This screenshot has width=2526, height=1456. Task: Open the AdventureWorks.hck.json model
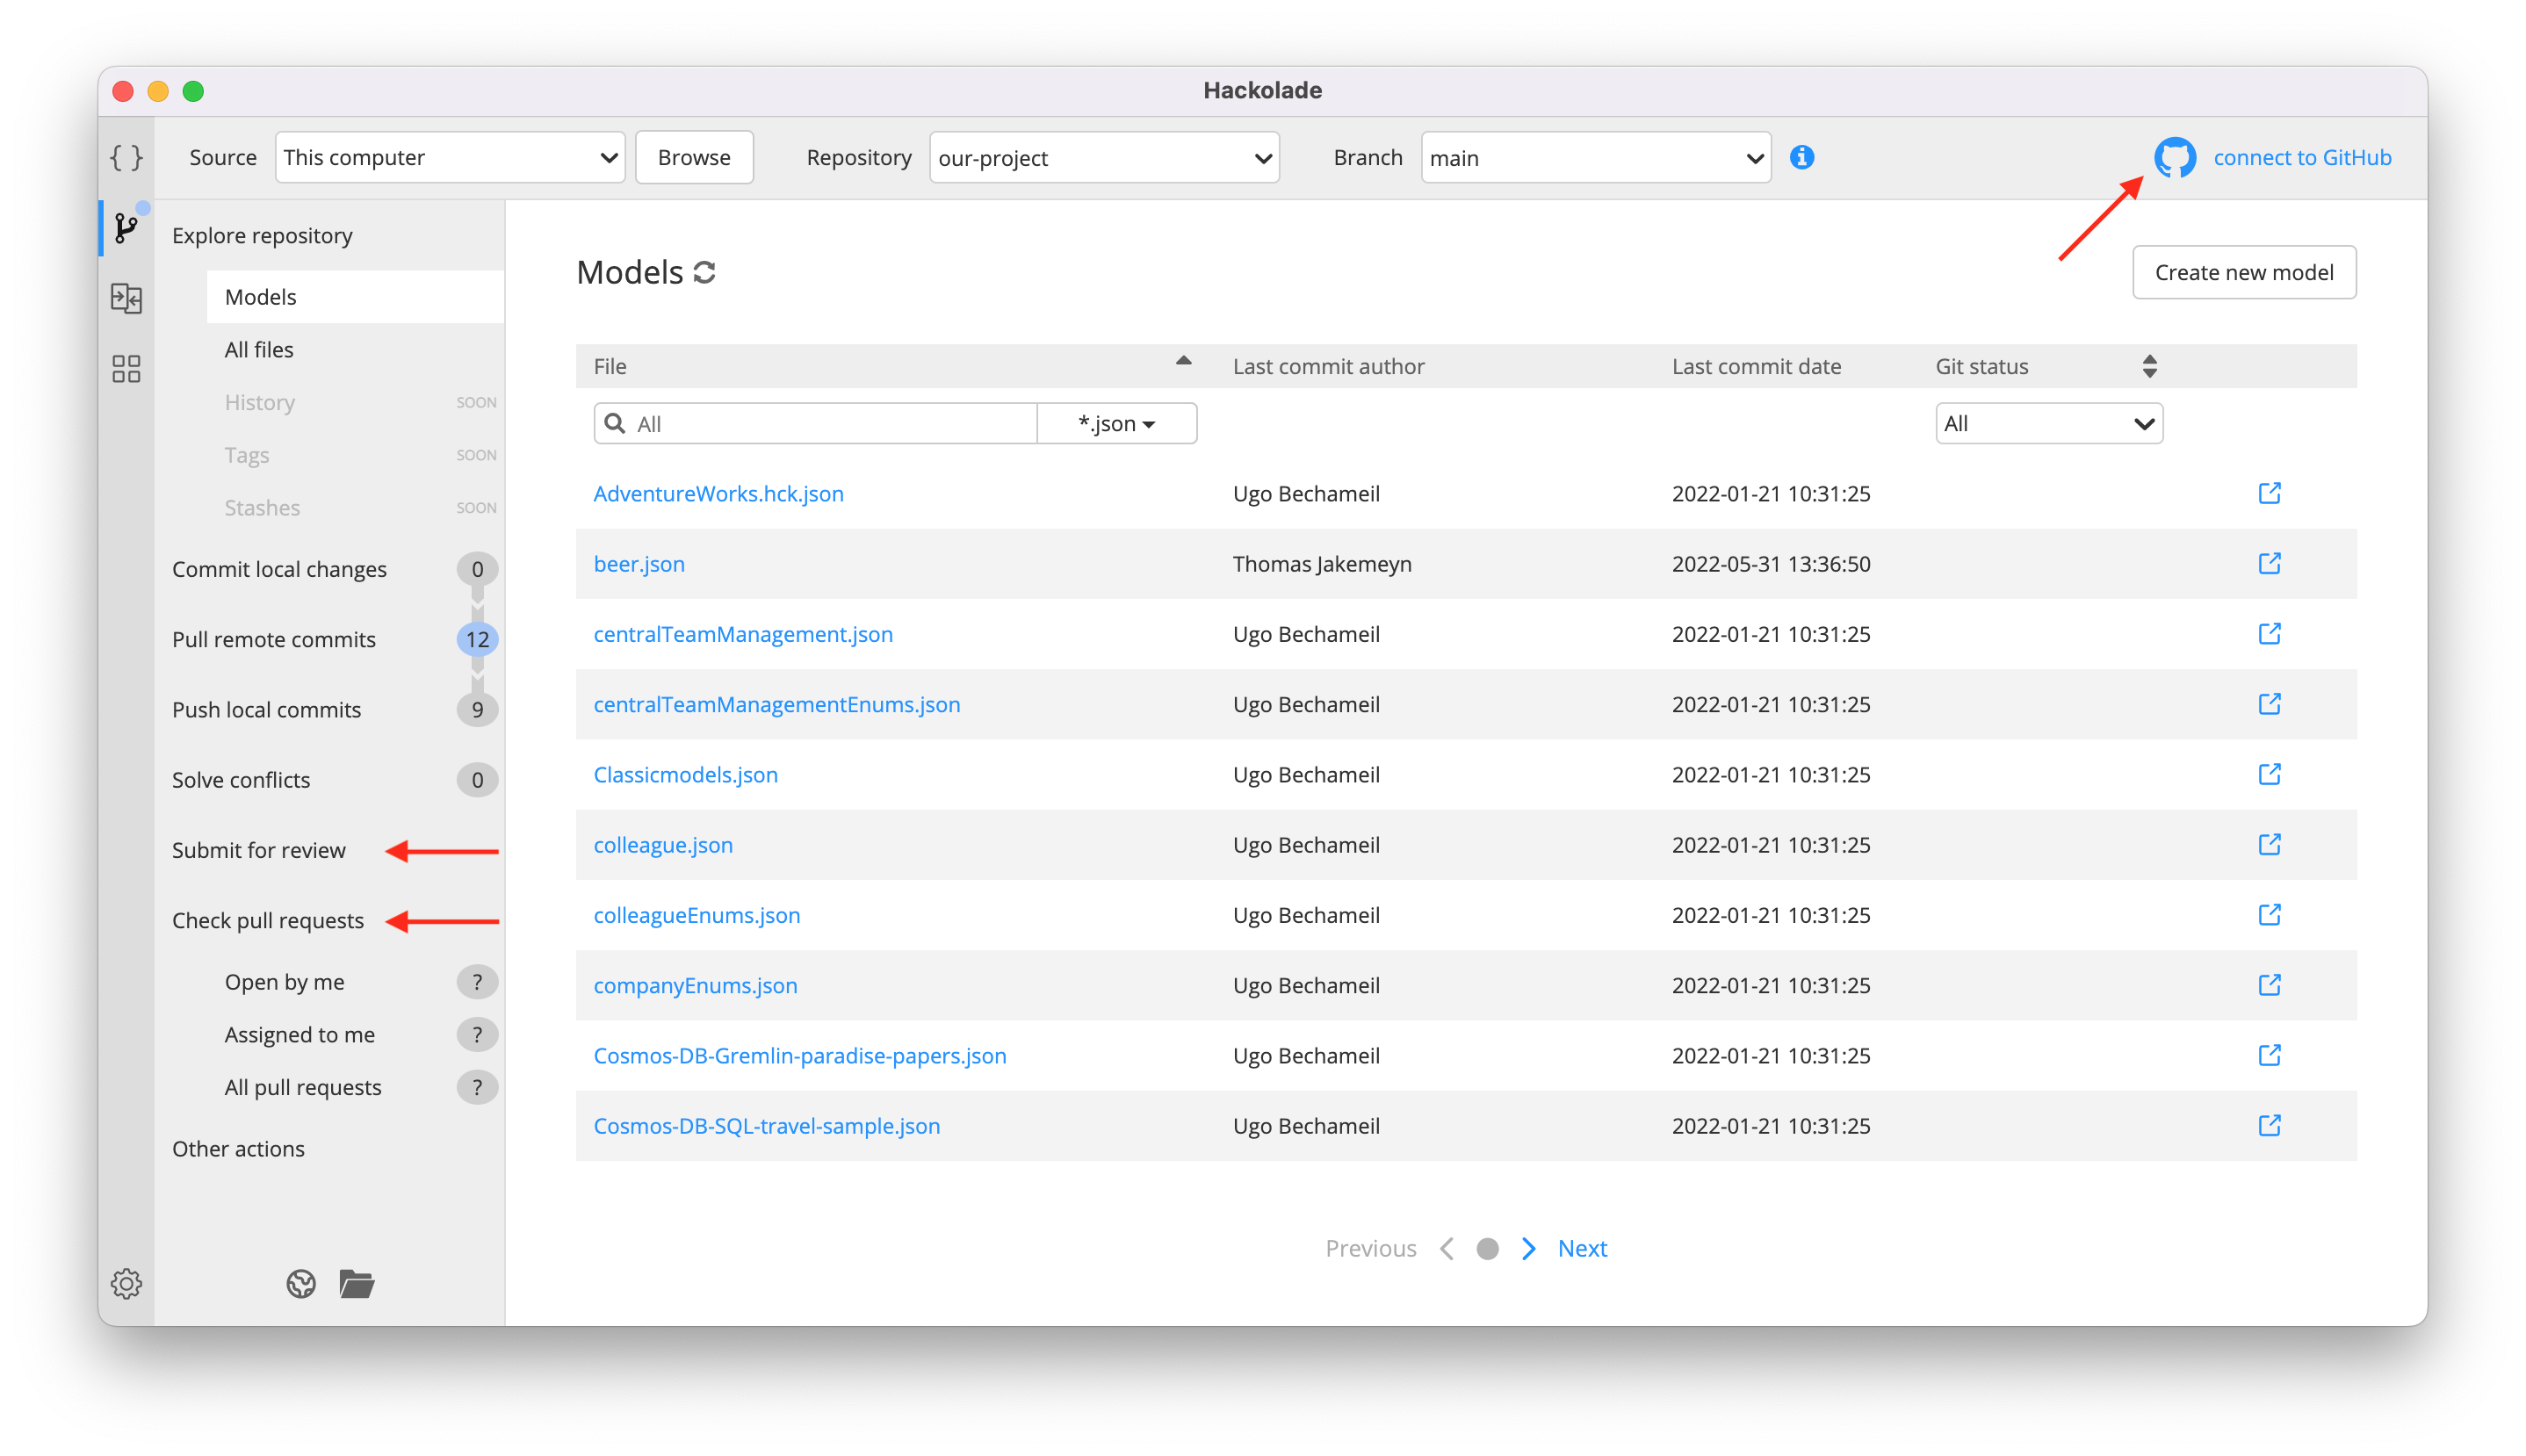pyautogui.click(x=720, y=493)
